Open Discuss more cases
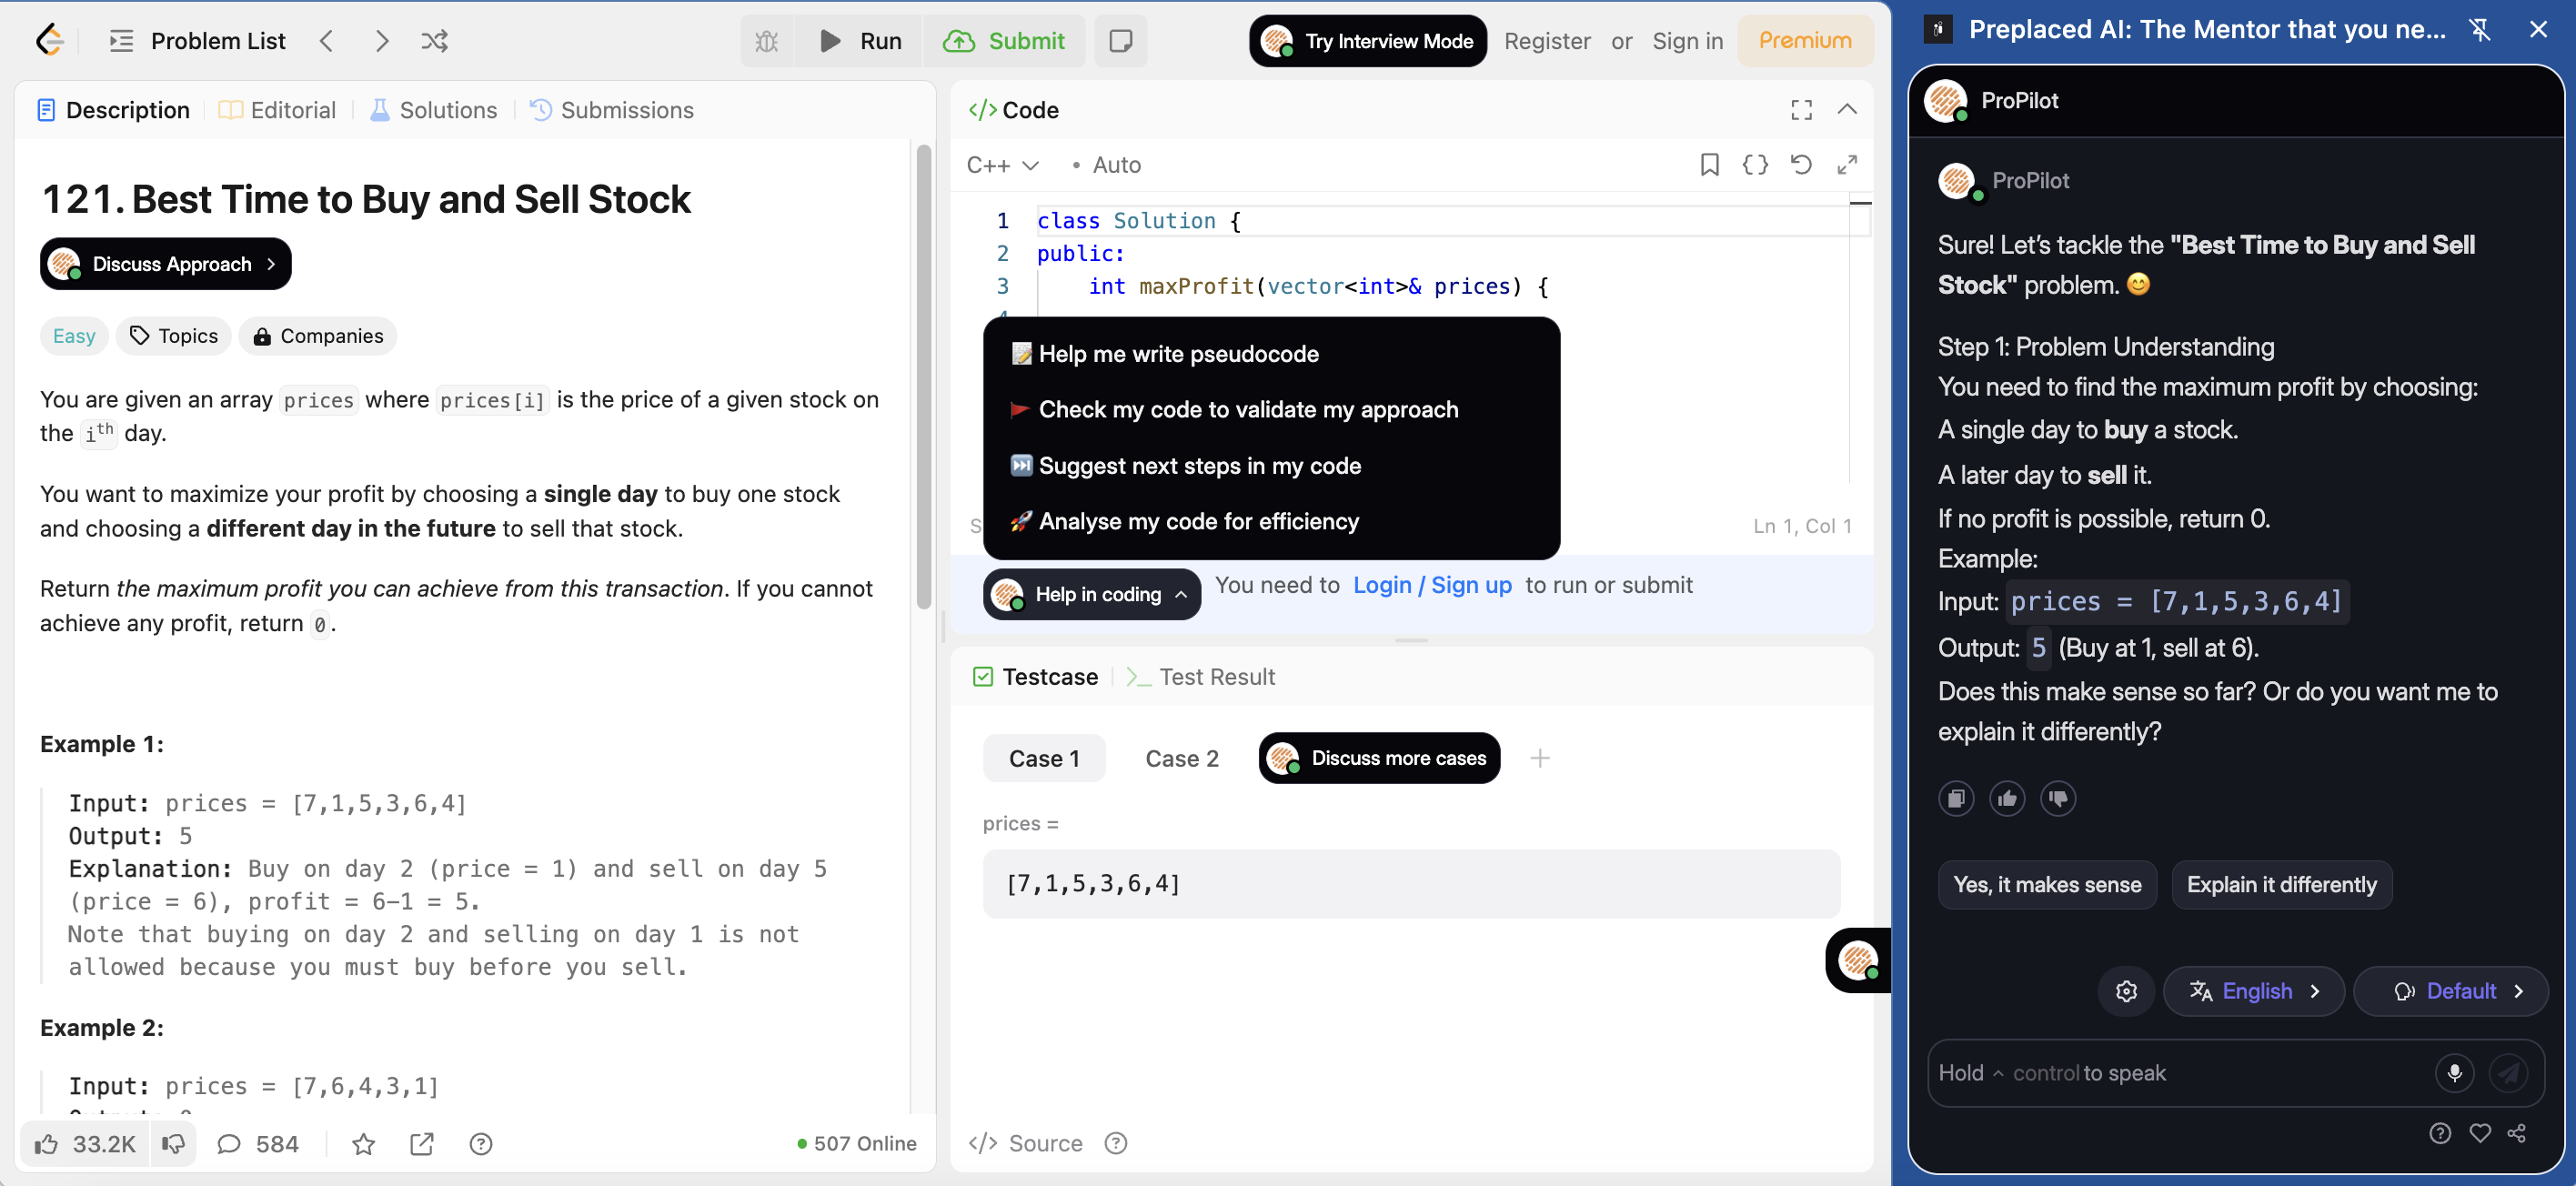The width and height of the screenshot is (2576, 1186). pyautogui.click(x=1378, y=759)
